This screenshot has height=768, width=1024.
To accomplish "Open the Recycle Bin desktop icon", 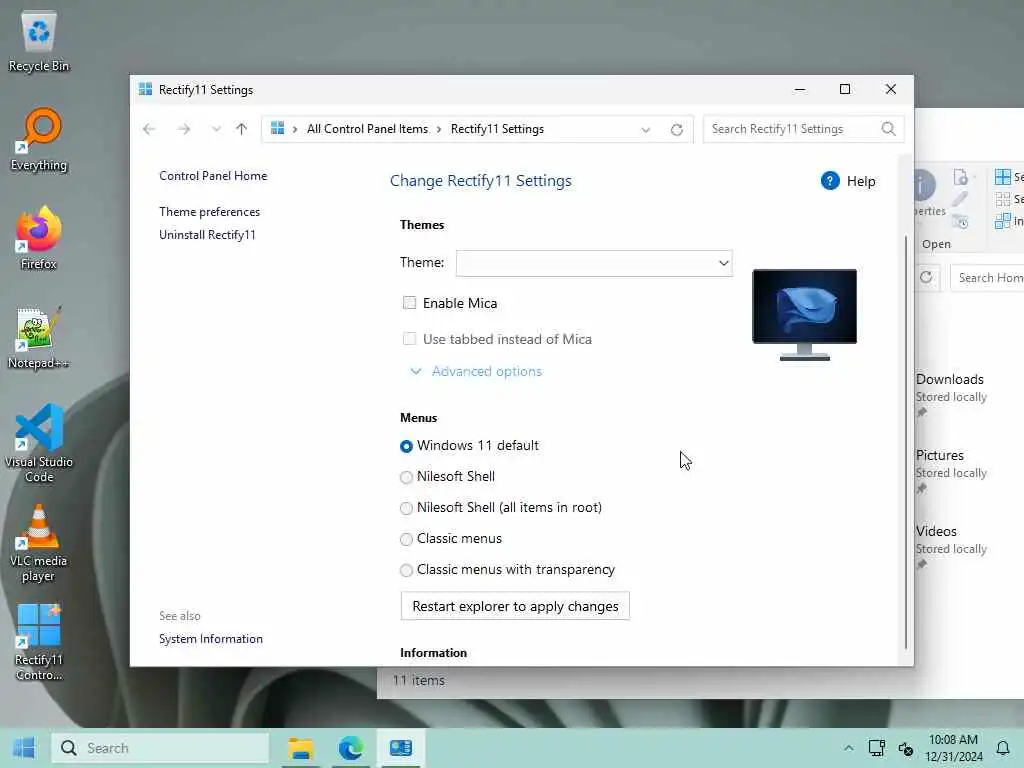I will click(39, 41).
